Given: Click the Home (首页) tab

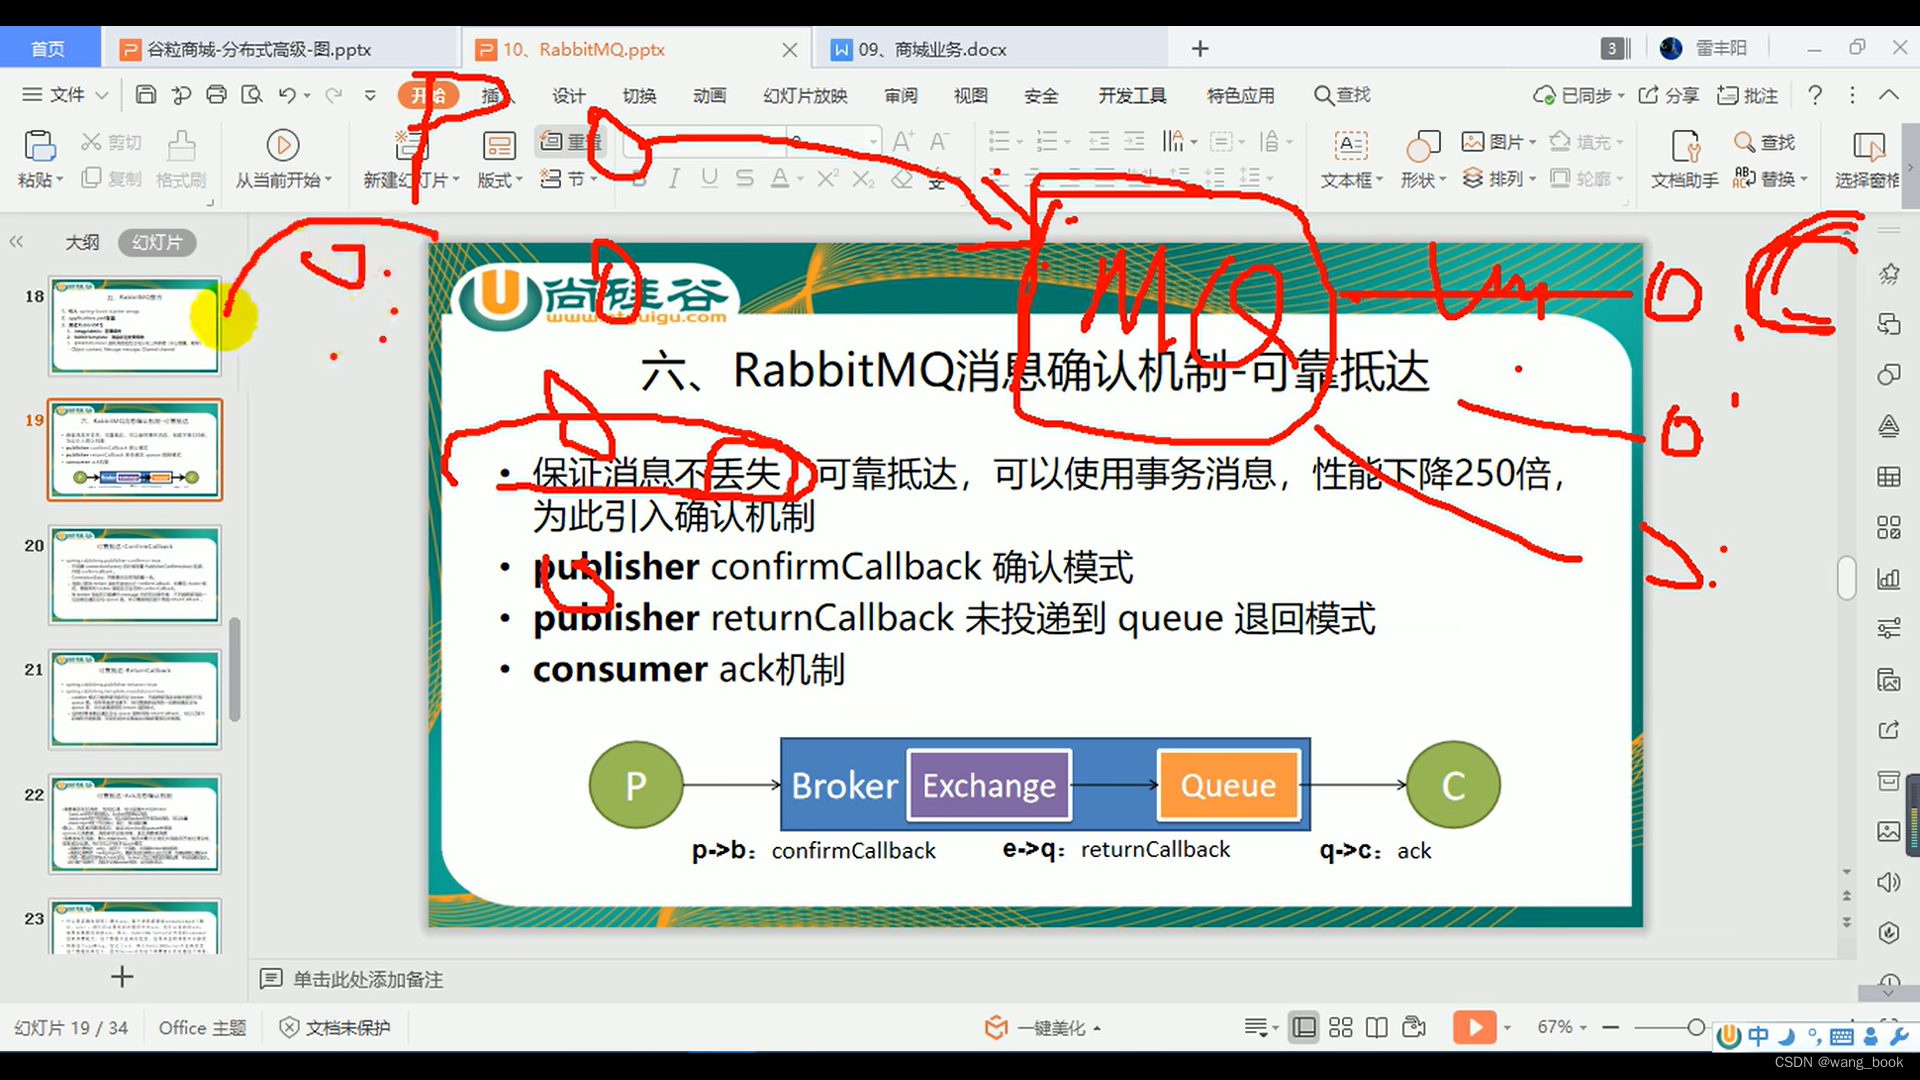Looking at the screenshot, I should click(48, 49).
